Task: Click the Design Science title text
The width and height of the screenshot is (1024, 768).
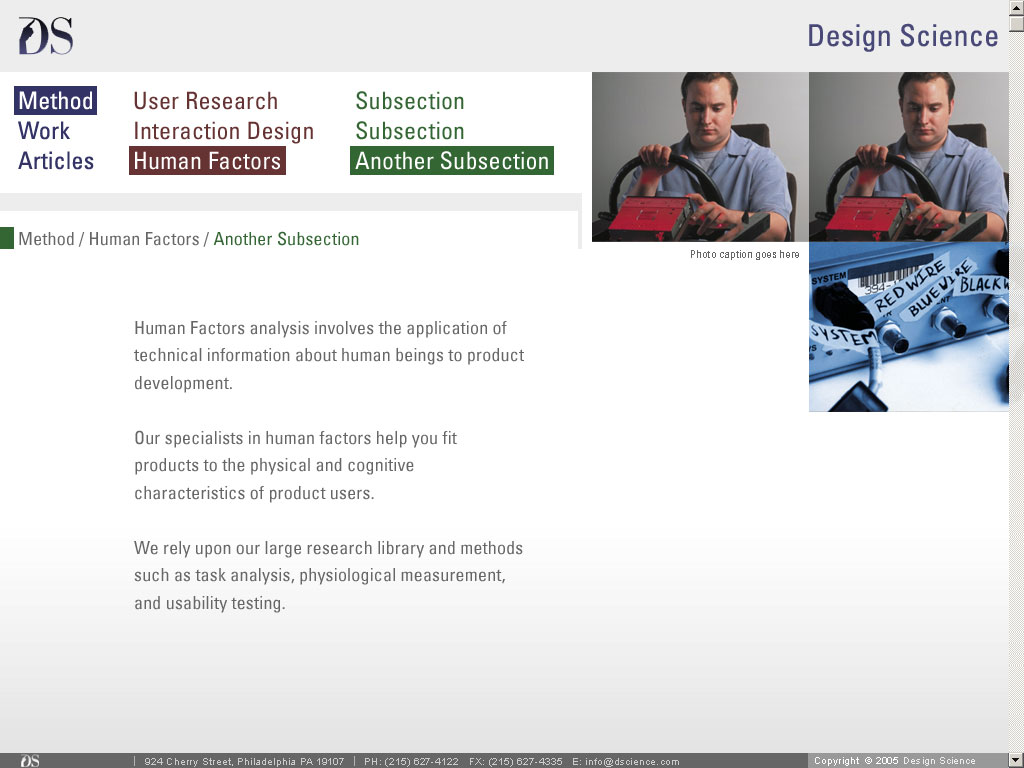Action: pos(902,36)
